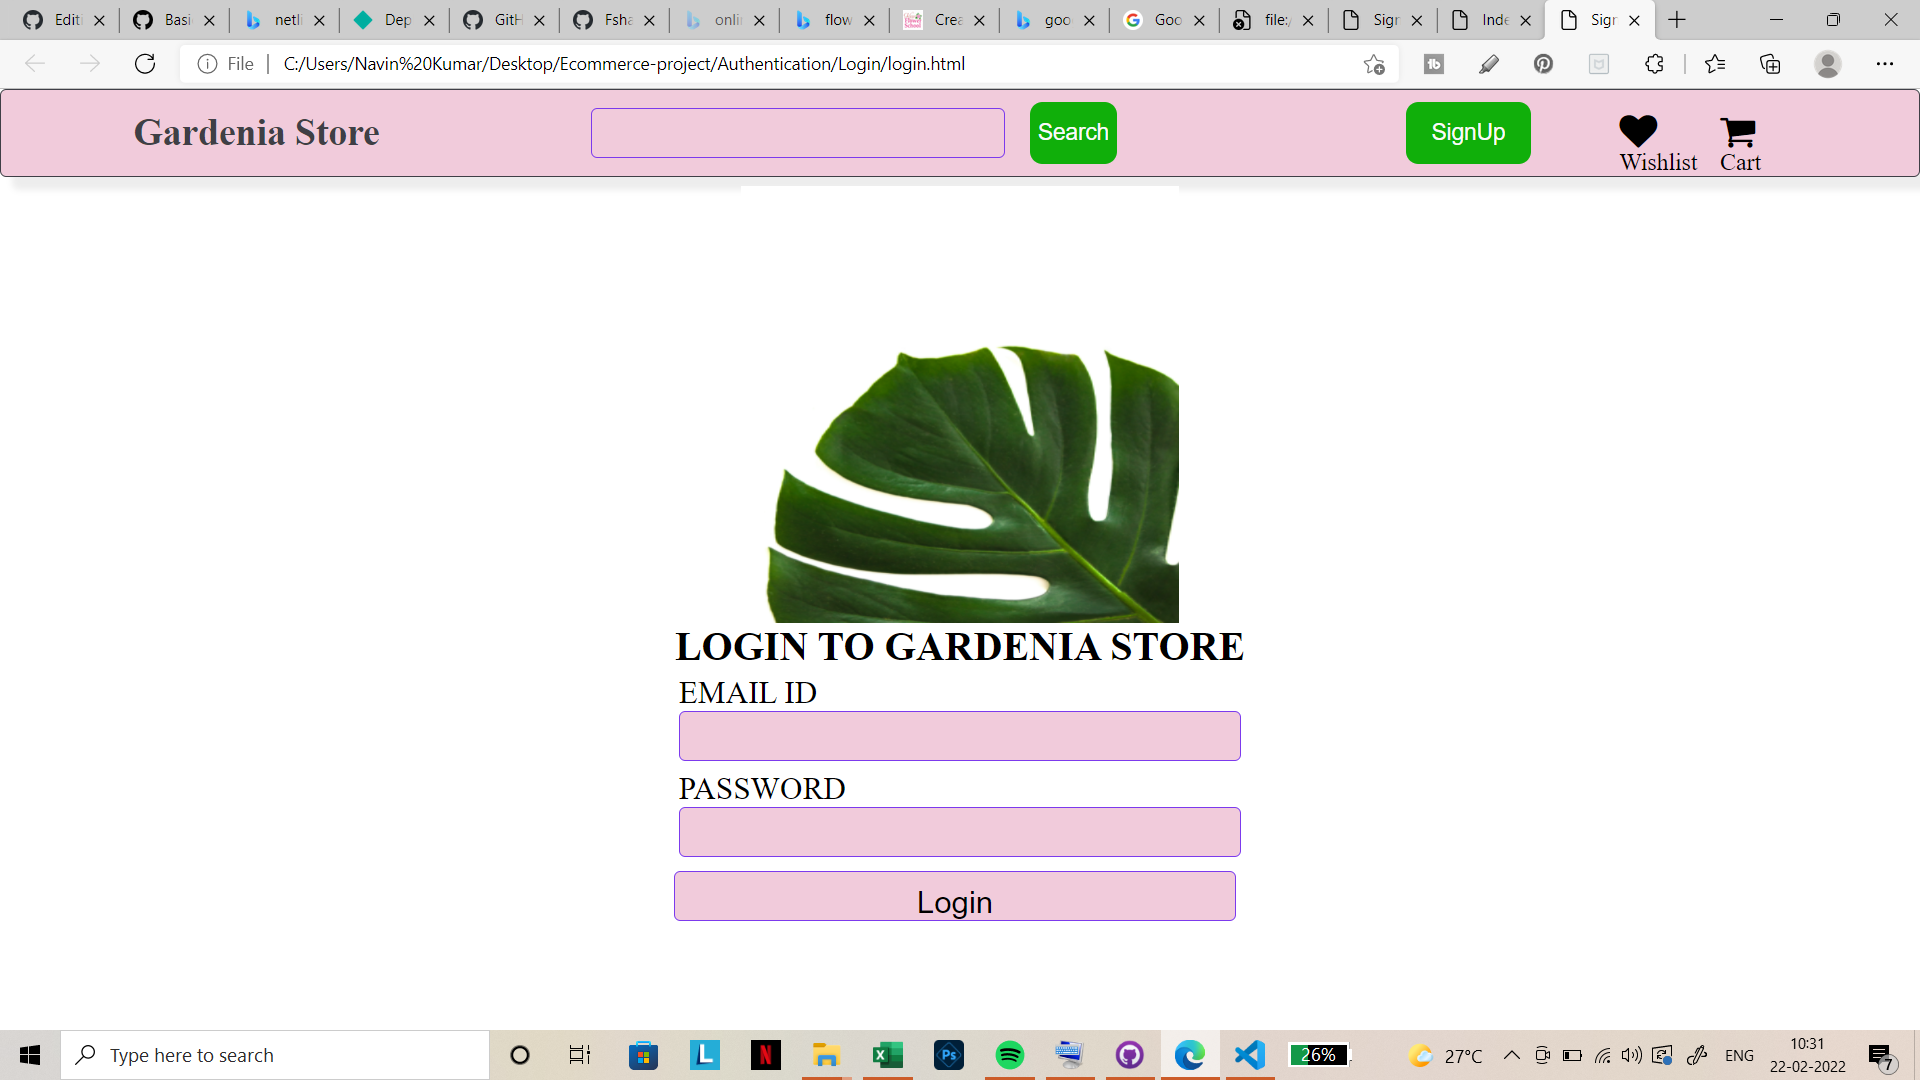Open the ENG language selector
The height and width of the screenshot is (1080, 1920).
pyautogui.click(x=1740, y=1054)
